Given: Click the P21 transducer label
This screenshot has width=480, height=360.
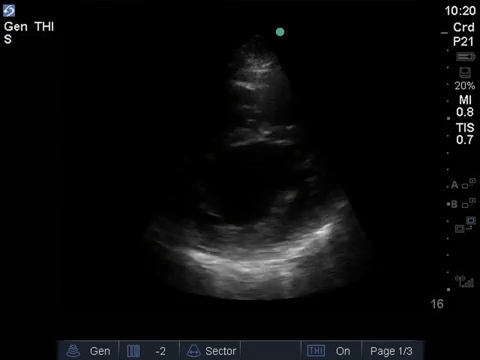Looking at the screenshot, I should 463,42.
